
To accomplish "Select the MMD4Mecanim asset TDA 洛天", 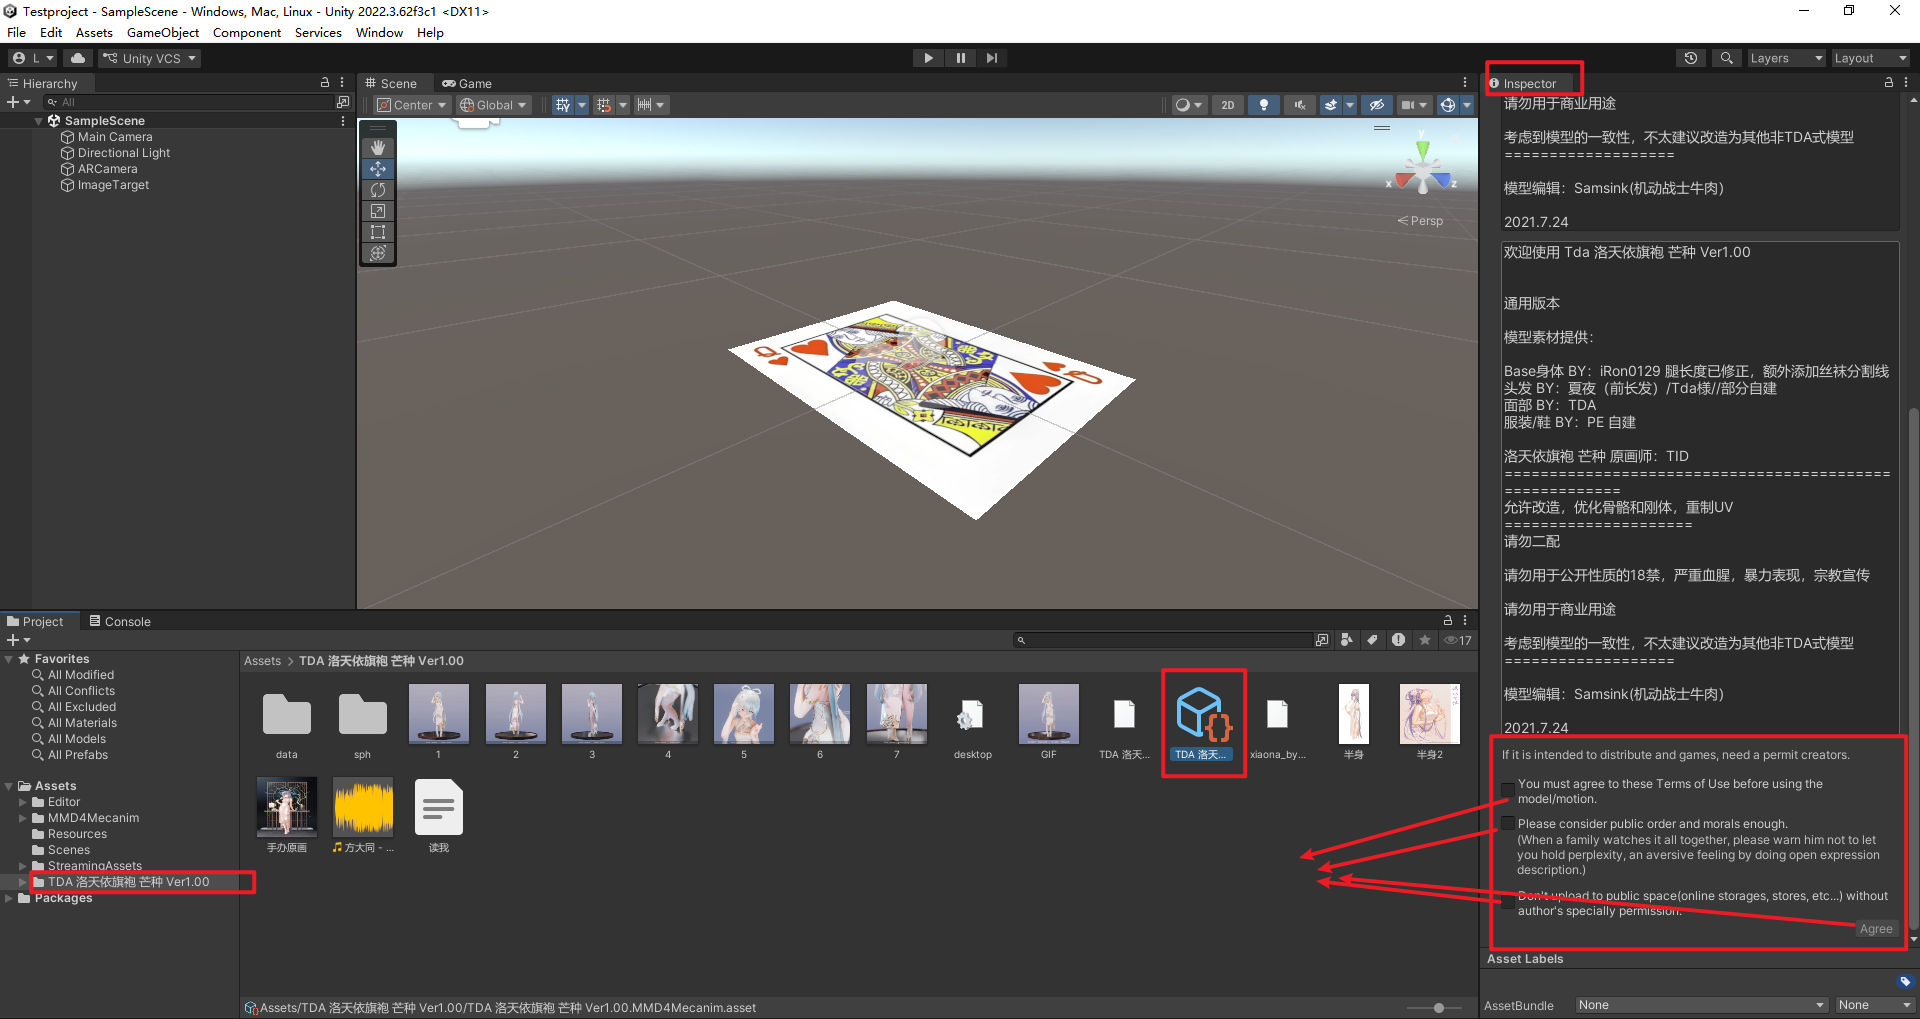I will [1203, 723].
